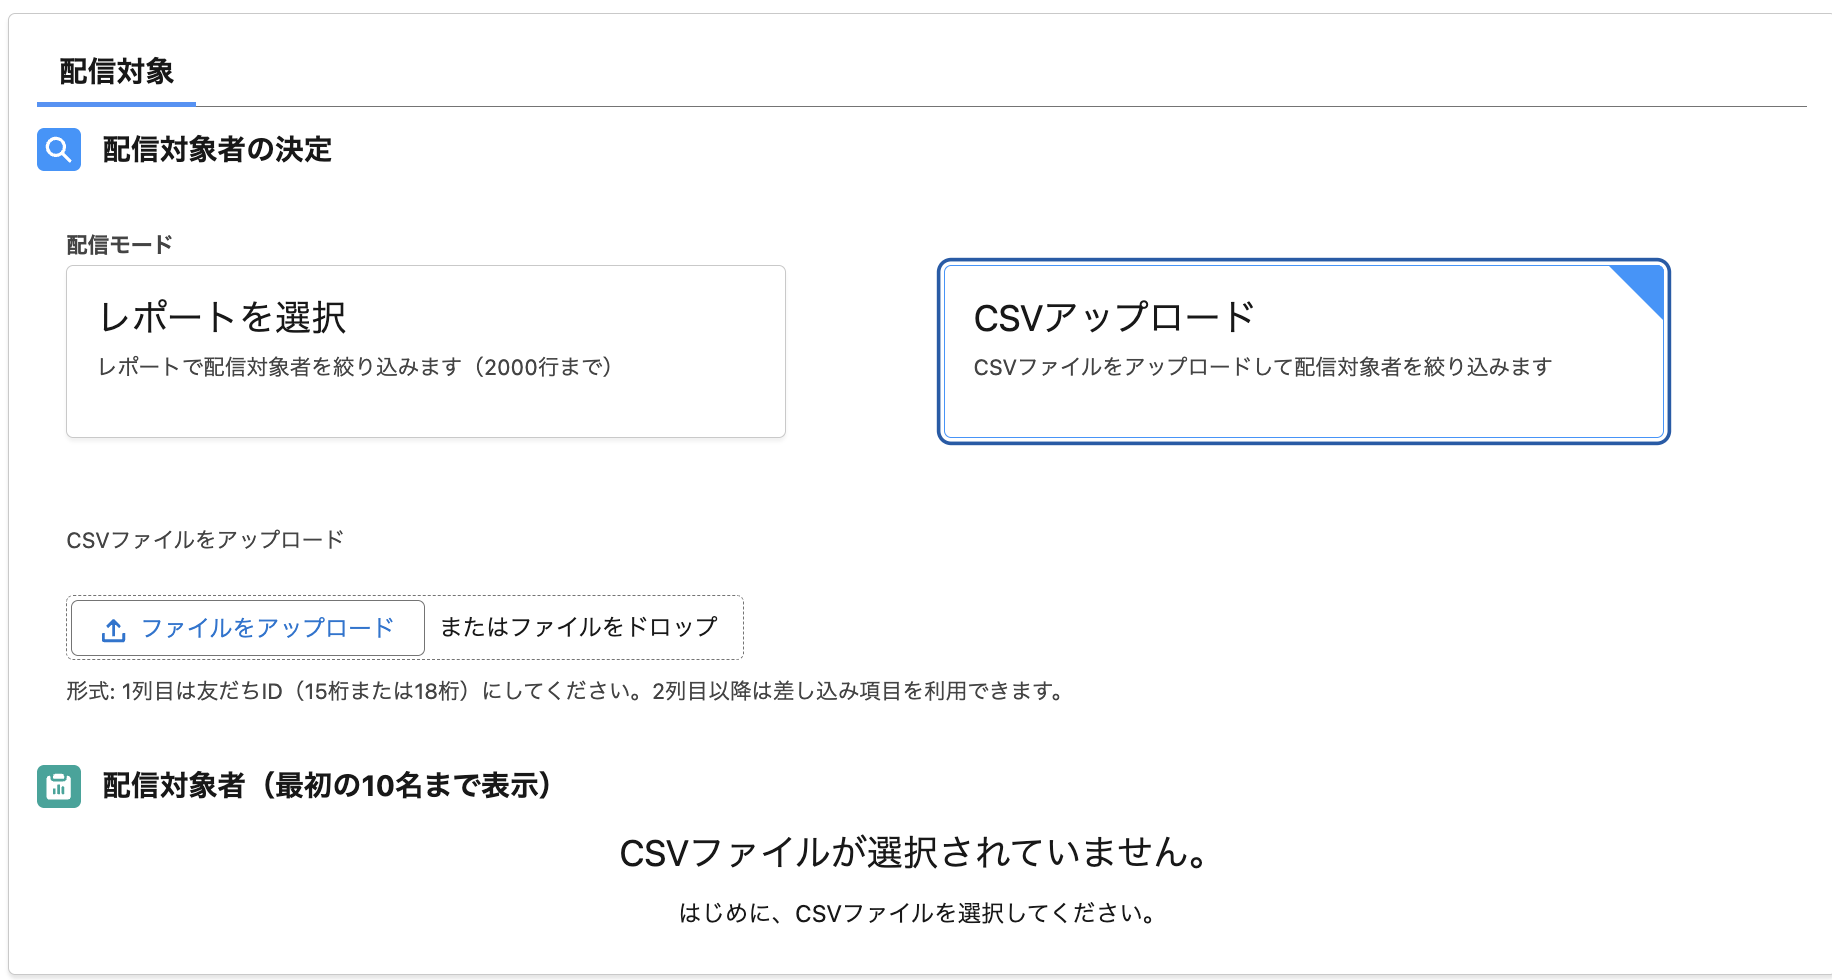Image resolution: width=1832 pixels, height=980 pixels.
Task: Switch to the 配信対象 tab
Action: point(116,72)
